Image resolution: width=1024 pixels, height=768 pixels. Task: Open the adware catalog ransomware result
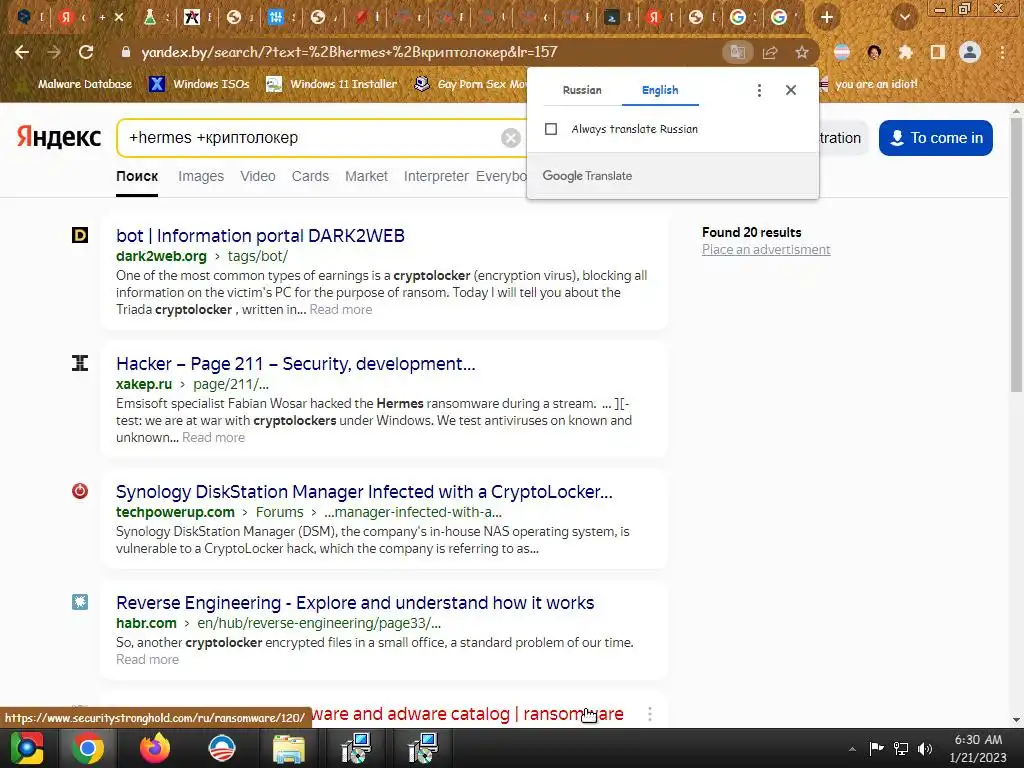click(x=467, y=714)
